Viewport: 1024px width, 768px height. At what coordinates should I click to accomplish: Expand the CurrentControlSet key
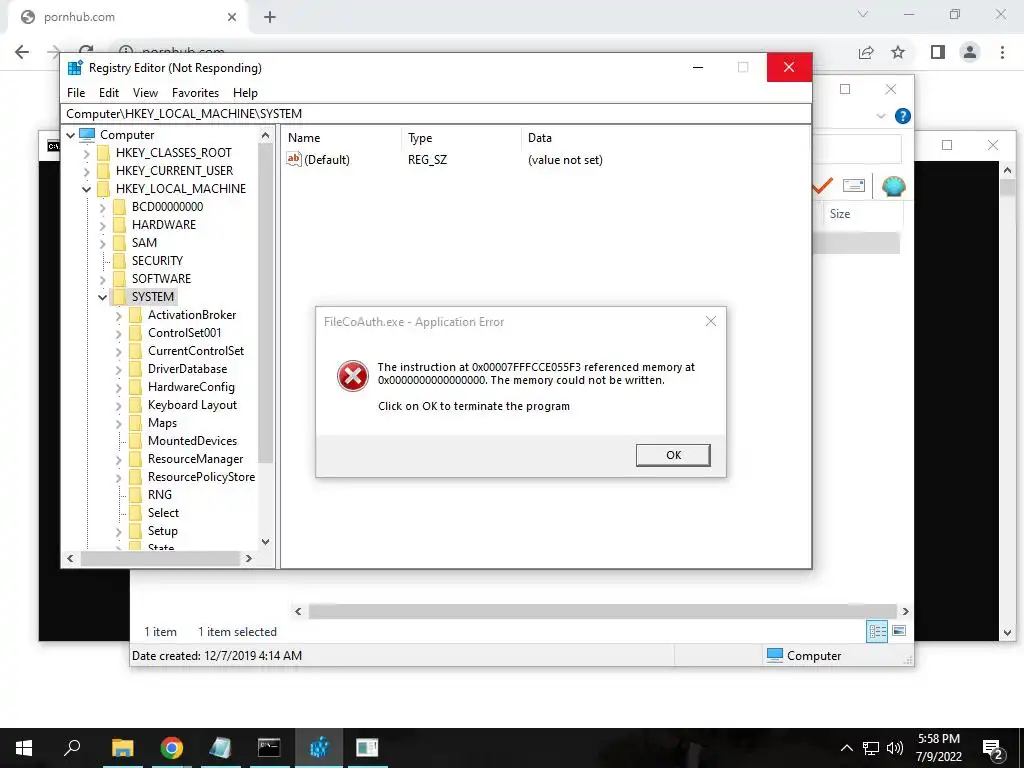[x=118, y=351]
